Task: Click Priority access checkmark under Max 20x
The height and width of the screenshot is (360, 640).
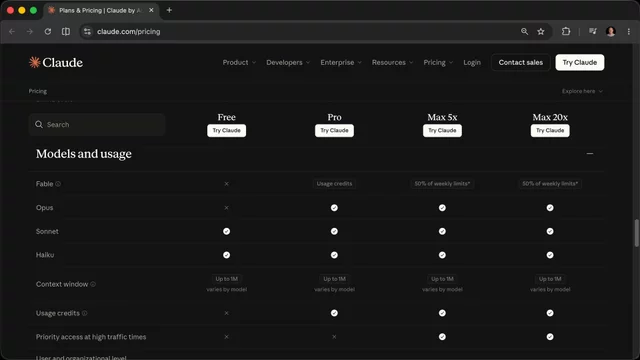Action: [x=550, y=337]
